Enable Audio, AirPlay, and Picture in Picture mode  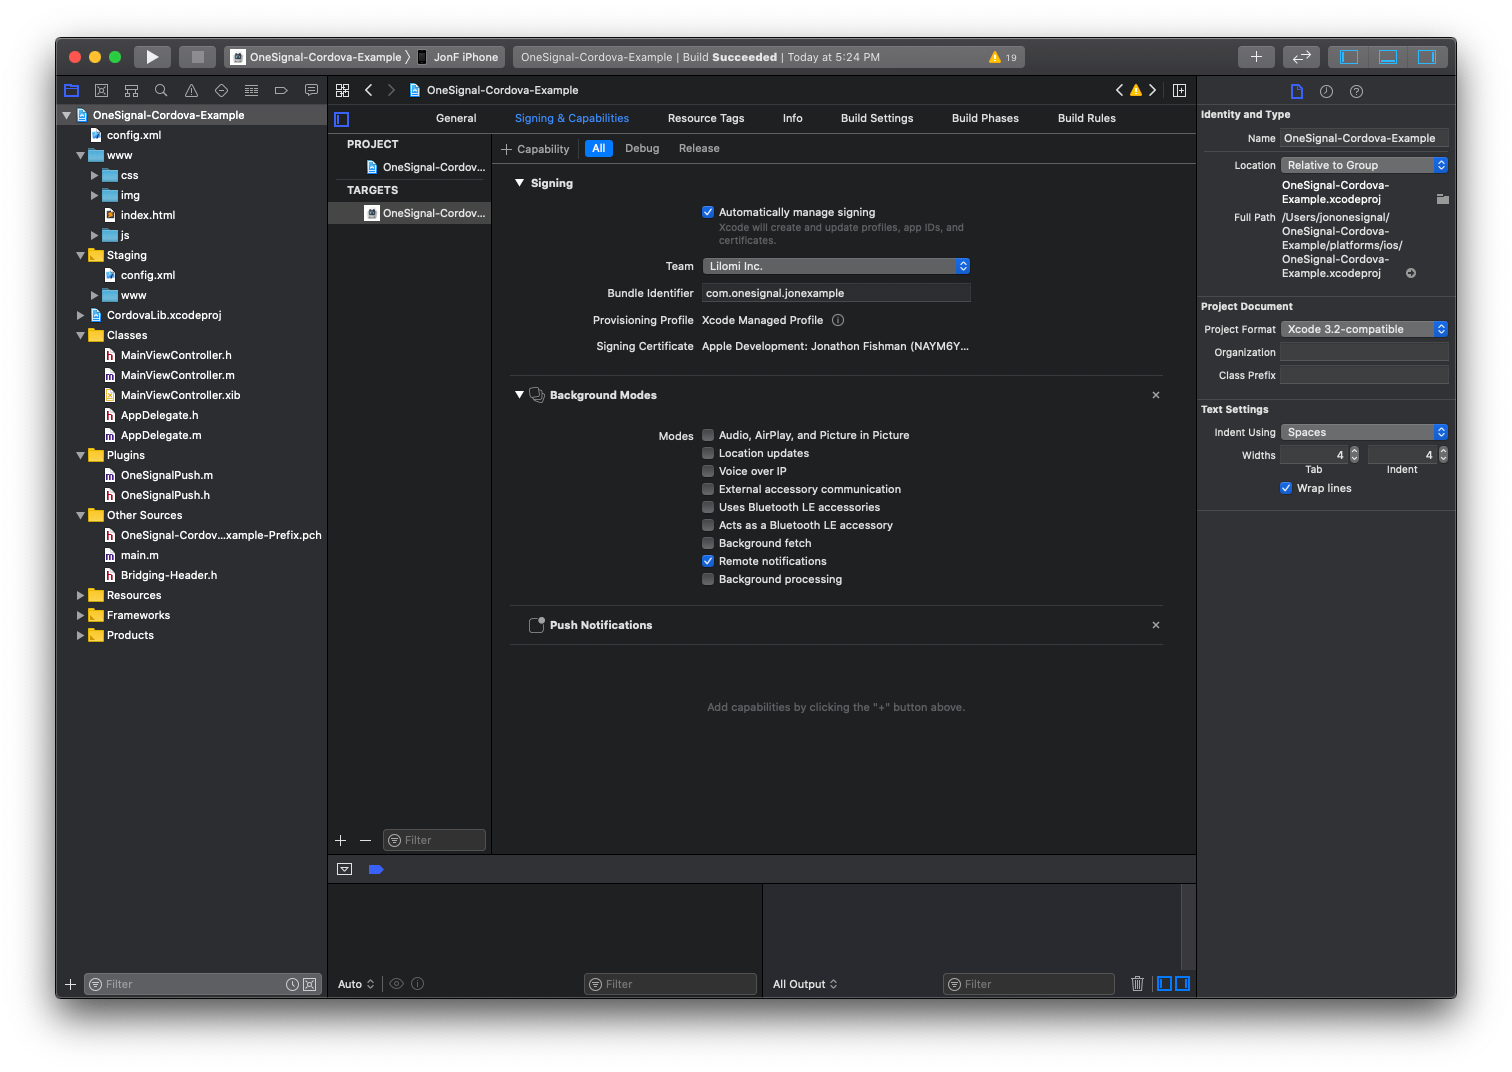click(708, 435)
